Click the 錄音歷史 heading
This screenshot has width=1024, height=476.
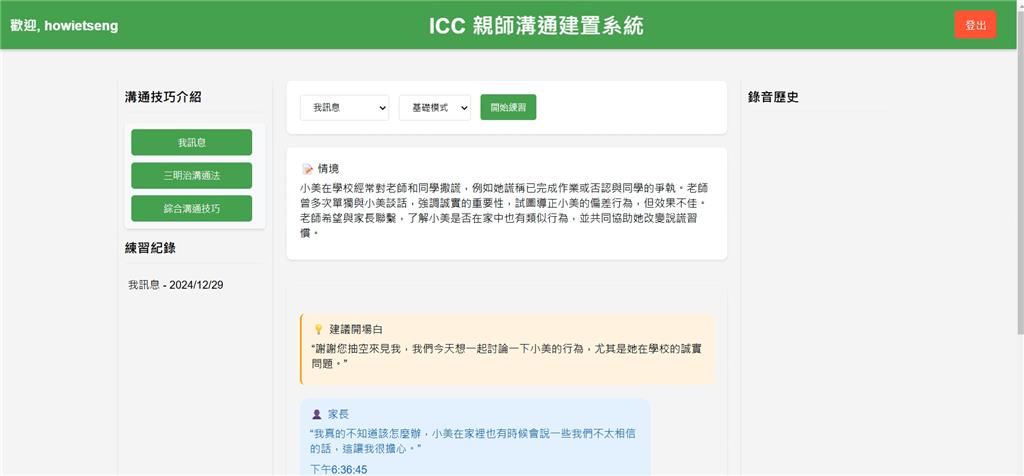pos(773,98)
